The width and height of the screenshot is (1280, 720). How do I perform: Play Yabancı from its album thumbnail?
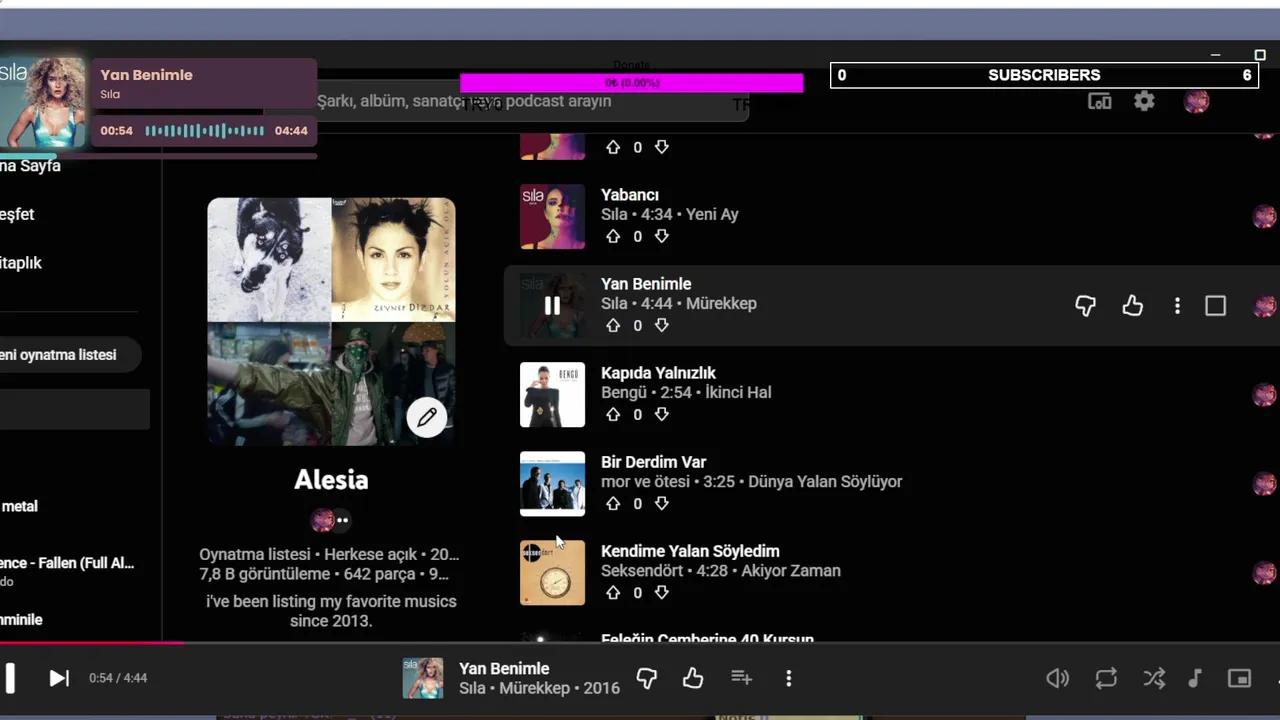[x=552, y=216]
